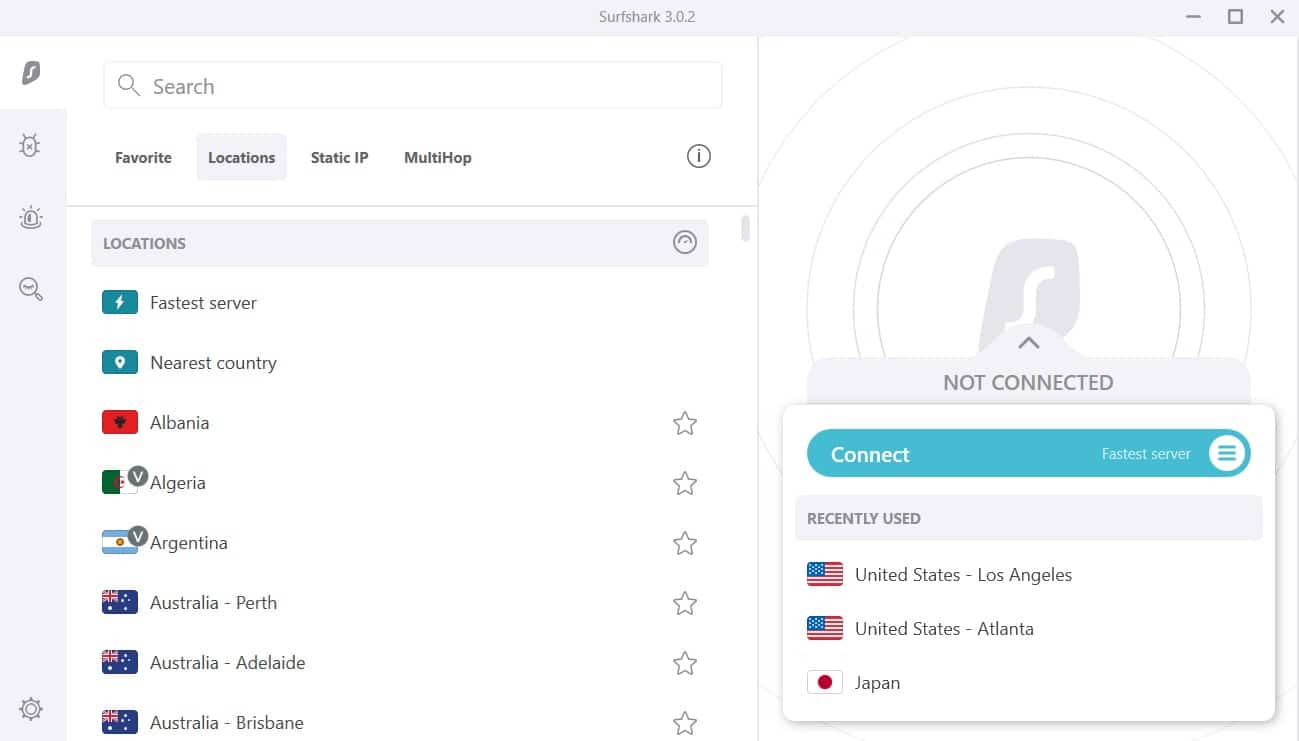Click the Fastest server lightning icon

point(120,302)
